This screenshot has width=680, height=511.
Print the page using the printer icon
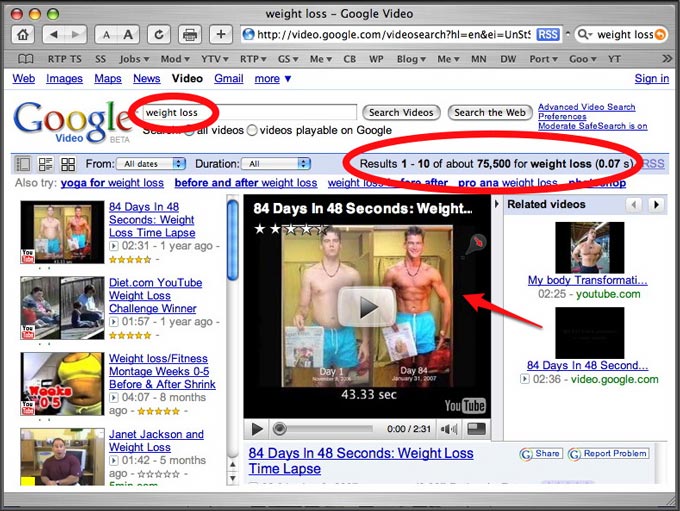pos(190,34)
